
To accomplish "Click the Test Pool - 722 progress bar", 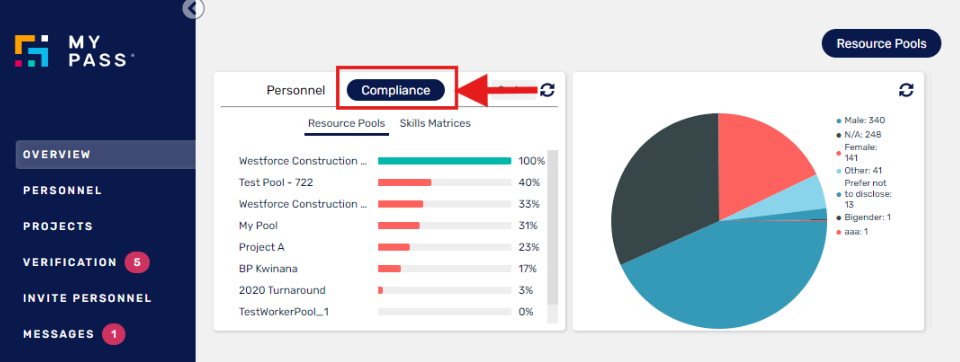I will click(x=444, y=183).
